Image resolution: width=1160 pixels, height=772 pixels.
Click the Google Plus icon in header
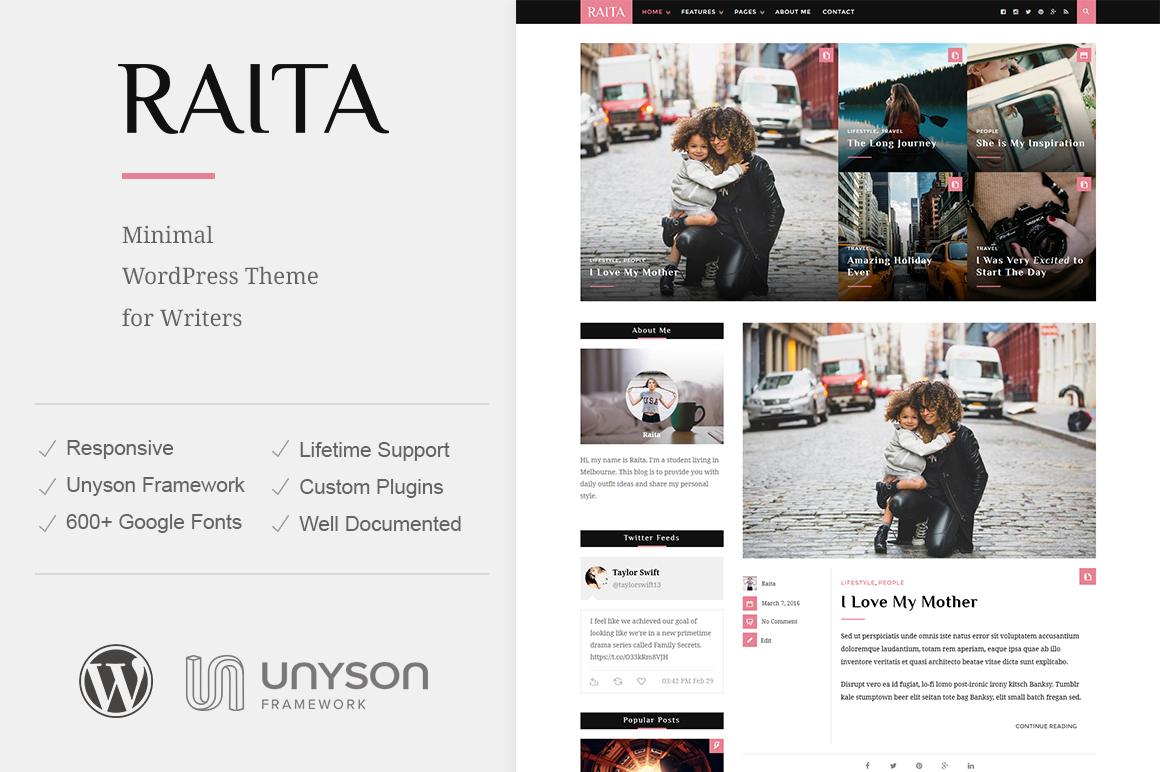(x=1053, y=12)
